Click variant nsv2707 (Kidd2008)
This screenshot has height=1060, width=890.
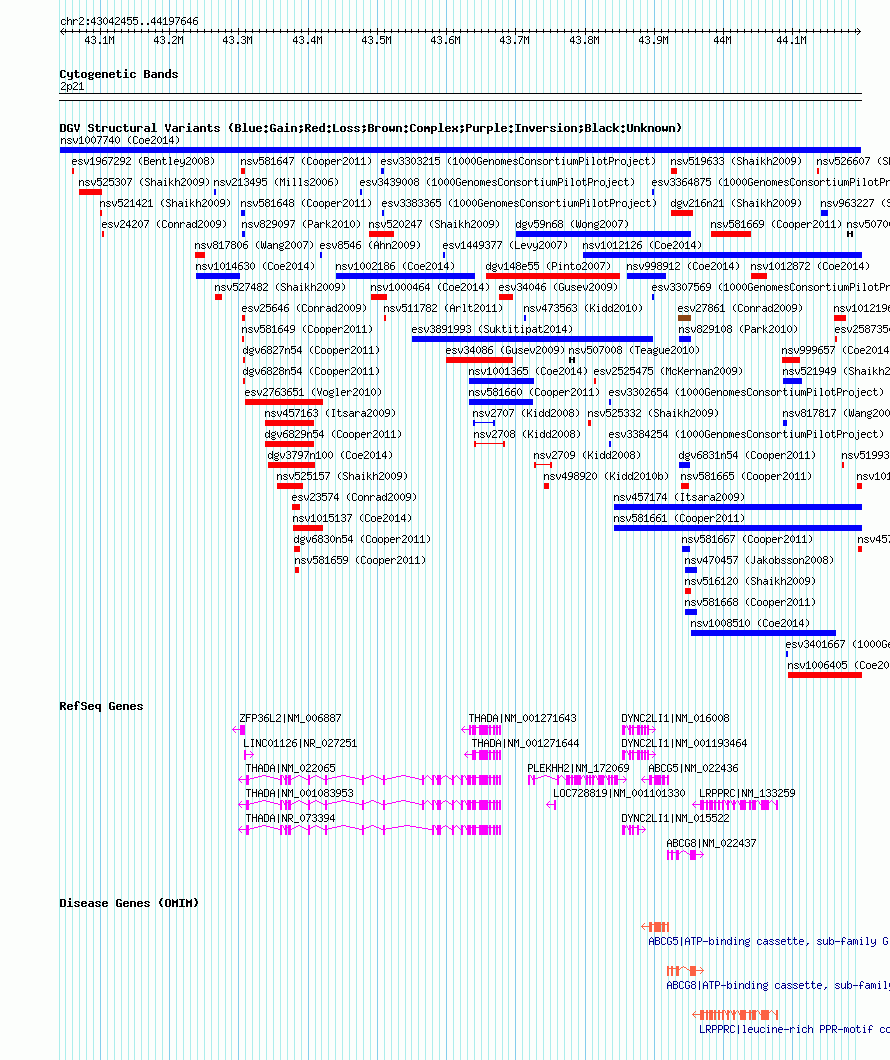526,413
